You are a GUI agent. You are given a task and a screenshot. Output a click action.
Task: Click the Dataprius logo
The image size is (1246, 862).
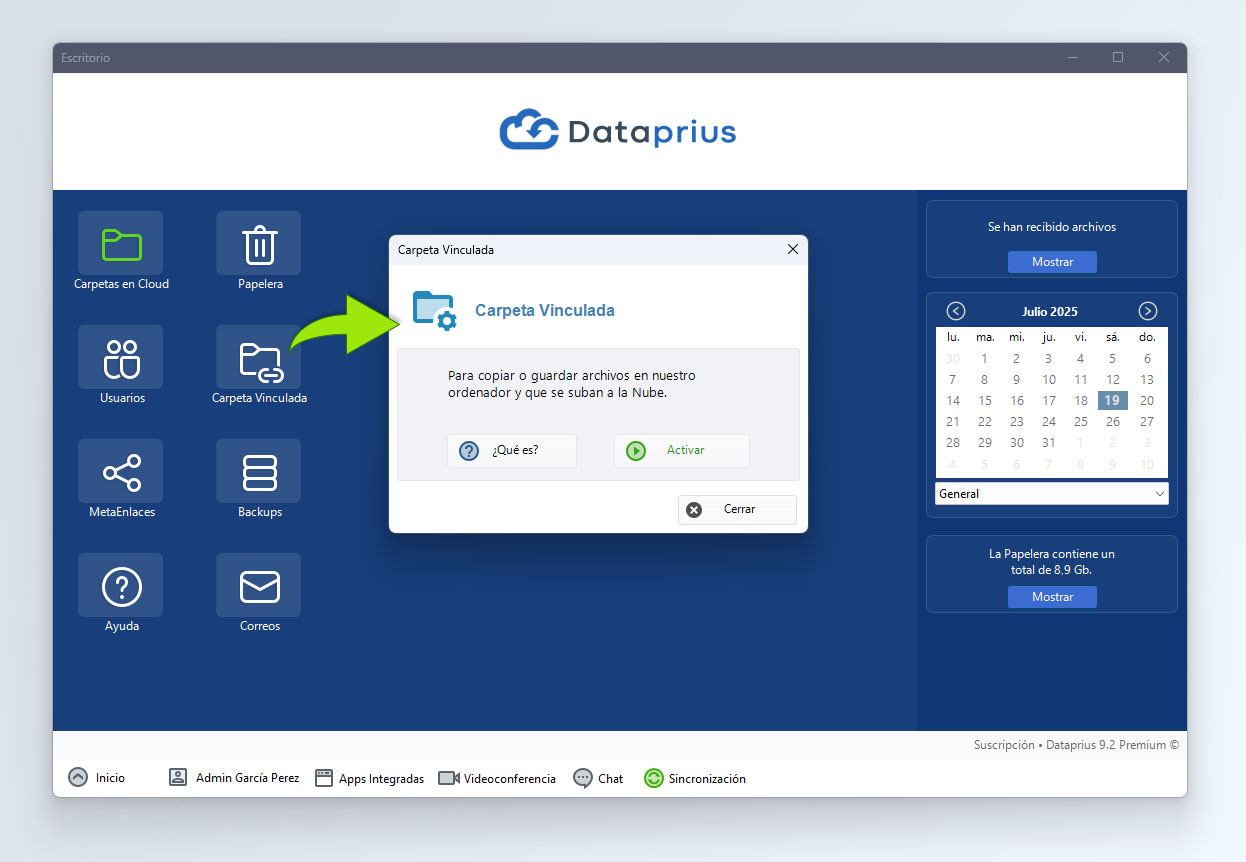618,131
